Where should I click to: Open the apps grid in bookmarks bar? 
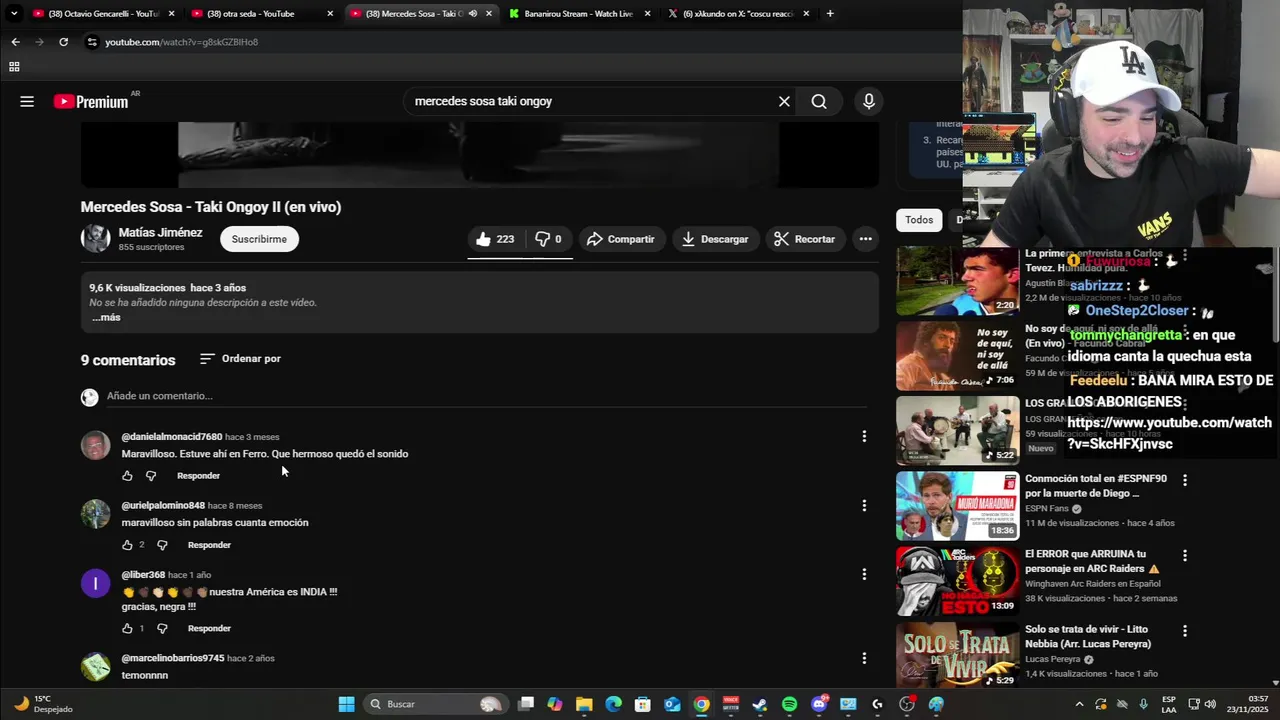pyautogui.click(x=14, y=67)
